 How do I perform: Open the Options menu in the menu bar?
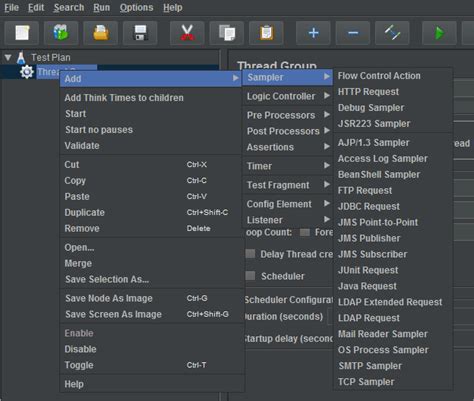pyautogui.click(x=136, y=7)
